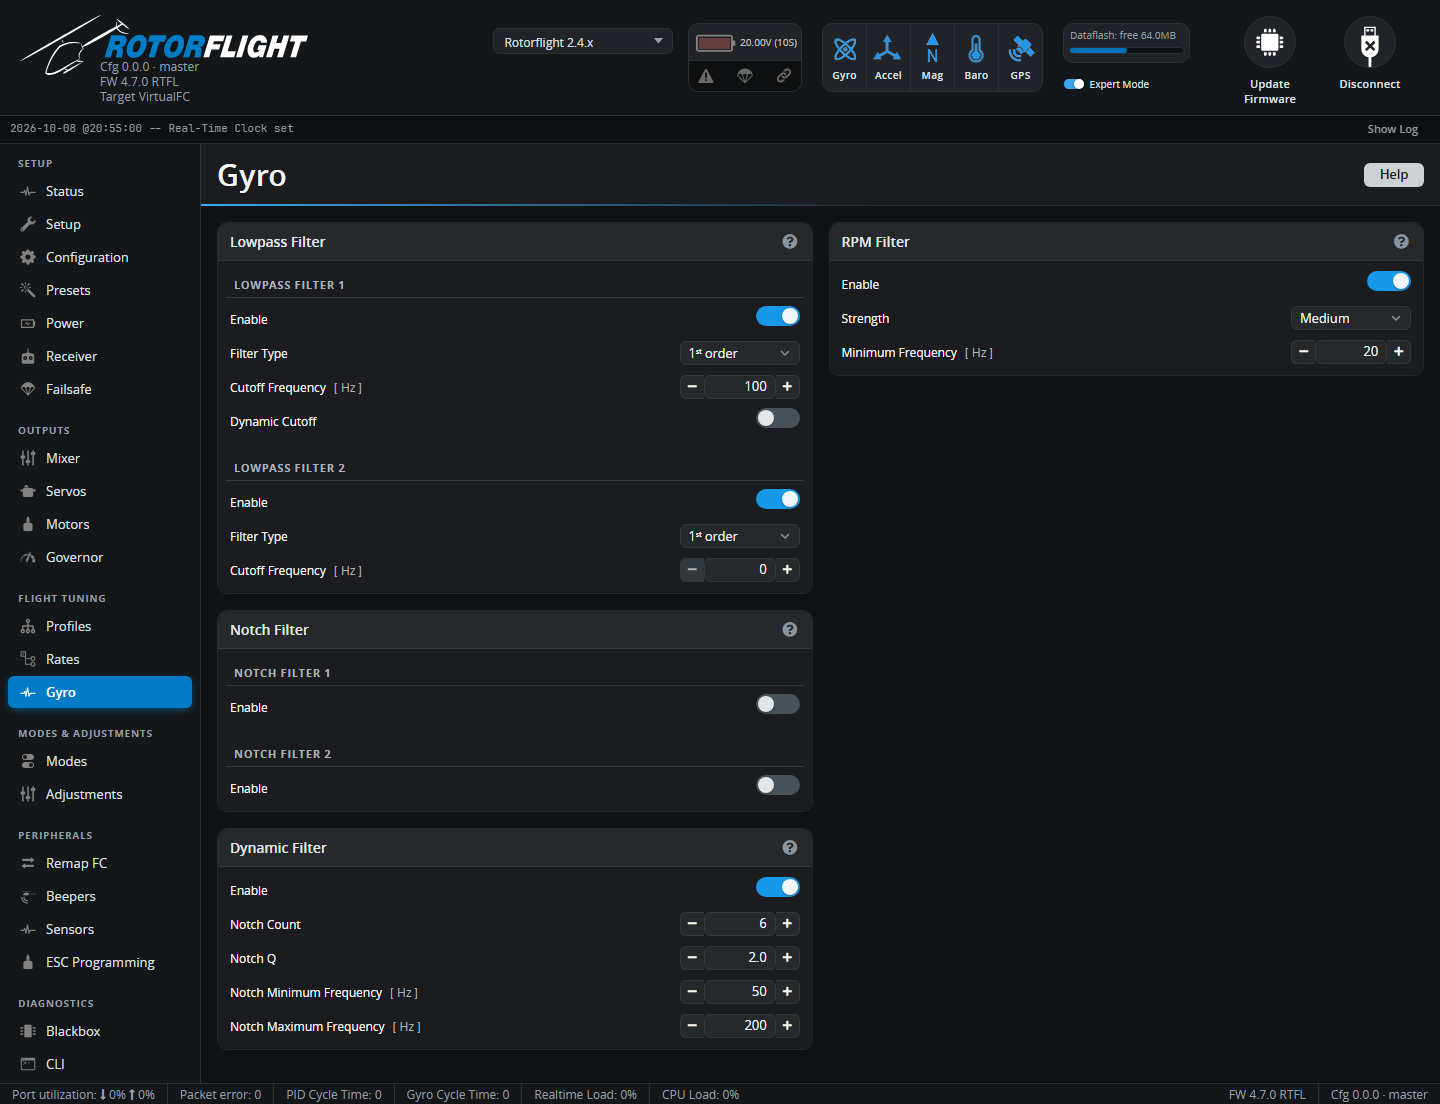This screenshot has width=1440, height=1104.
Task: Click the GPS sensor status icon
Action: (x=1020, y=49)
